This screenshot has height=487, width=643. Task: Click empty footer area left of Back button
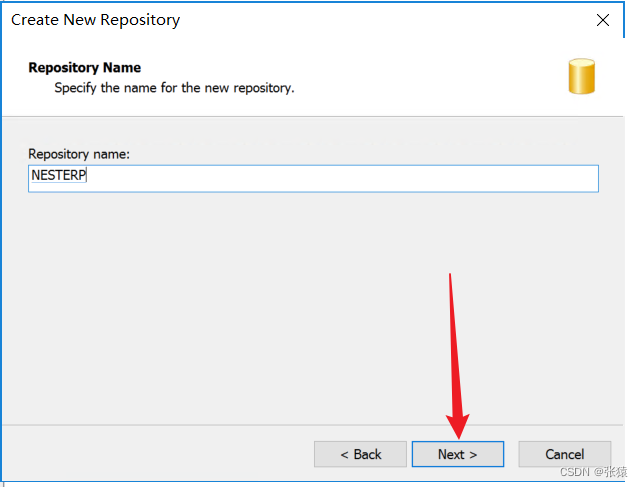[x=150, y=454]
